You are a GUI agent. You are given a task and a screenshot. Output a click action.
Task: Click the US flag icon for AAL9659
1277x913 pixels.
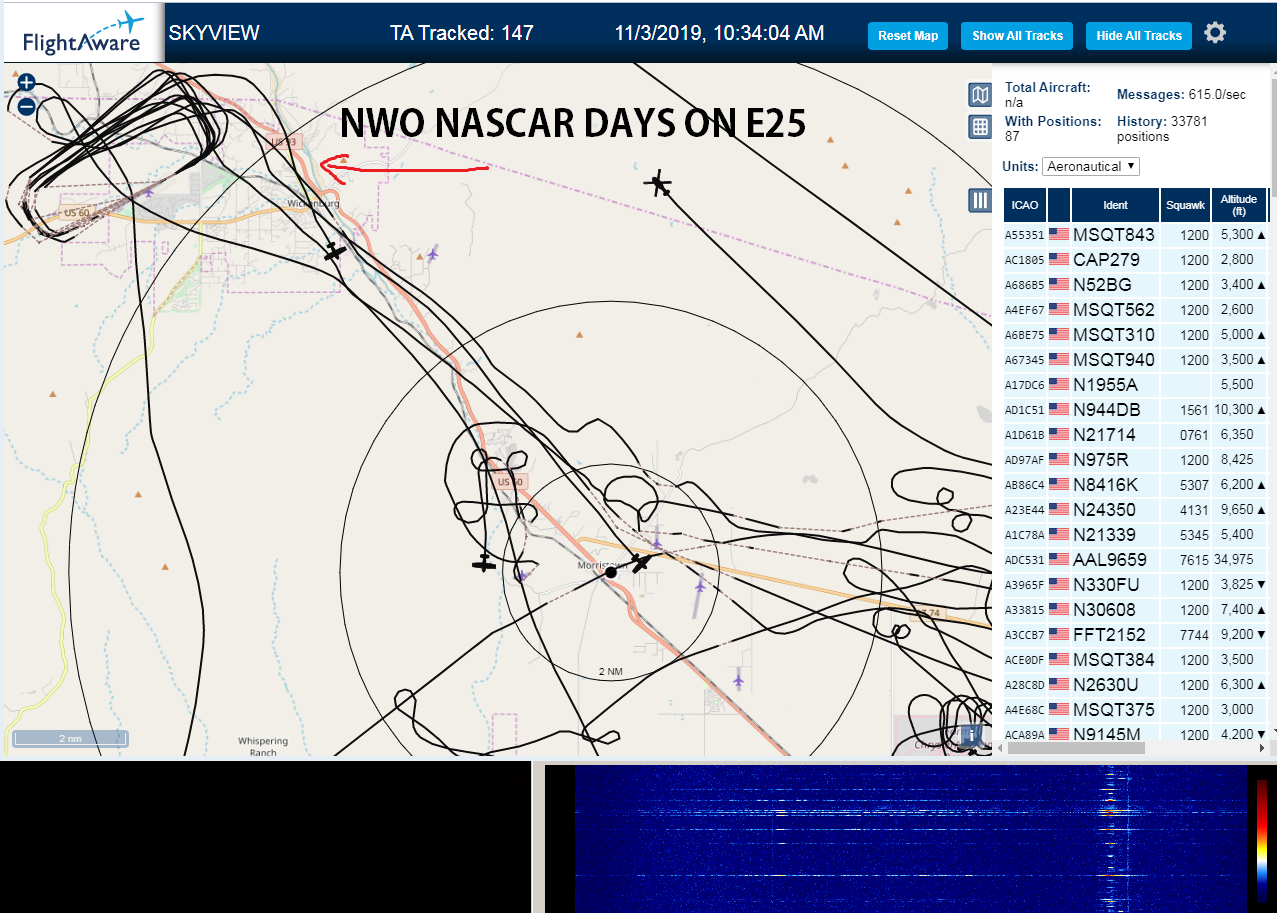point(1058,560)
